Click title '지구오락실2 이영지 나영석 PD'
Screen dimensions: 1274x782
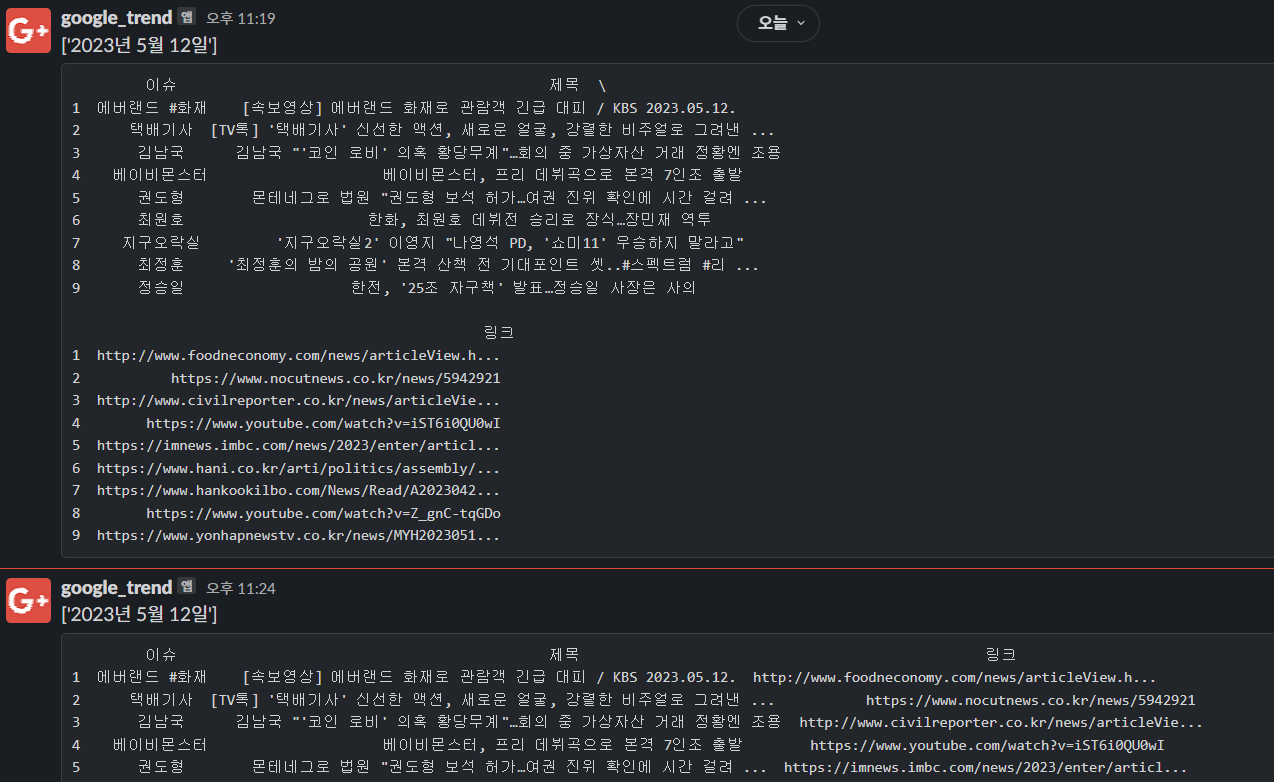tap(510, 243)
